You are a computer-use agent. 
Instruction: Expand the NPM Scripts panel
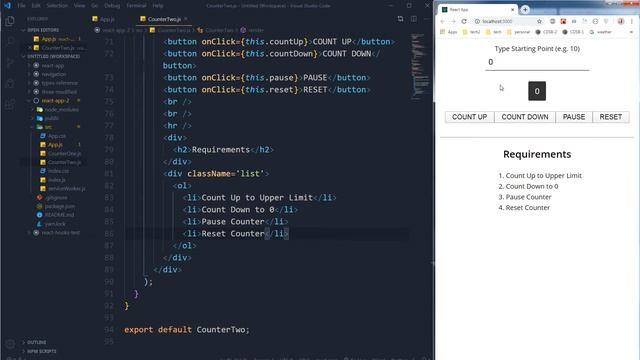point(41,351)
